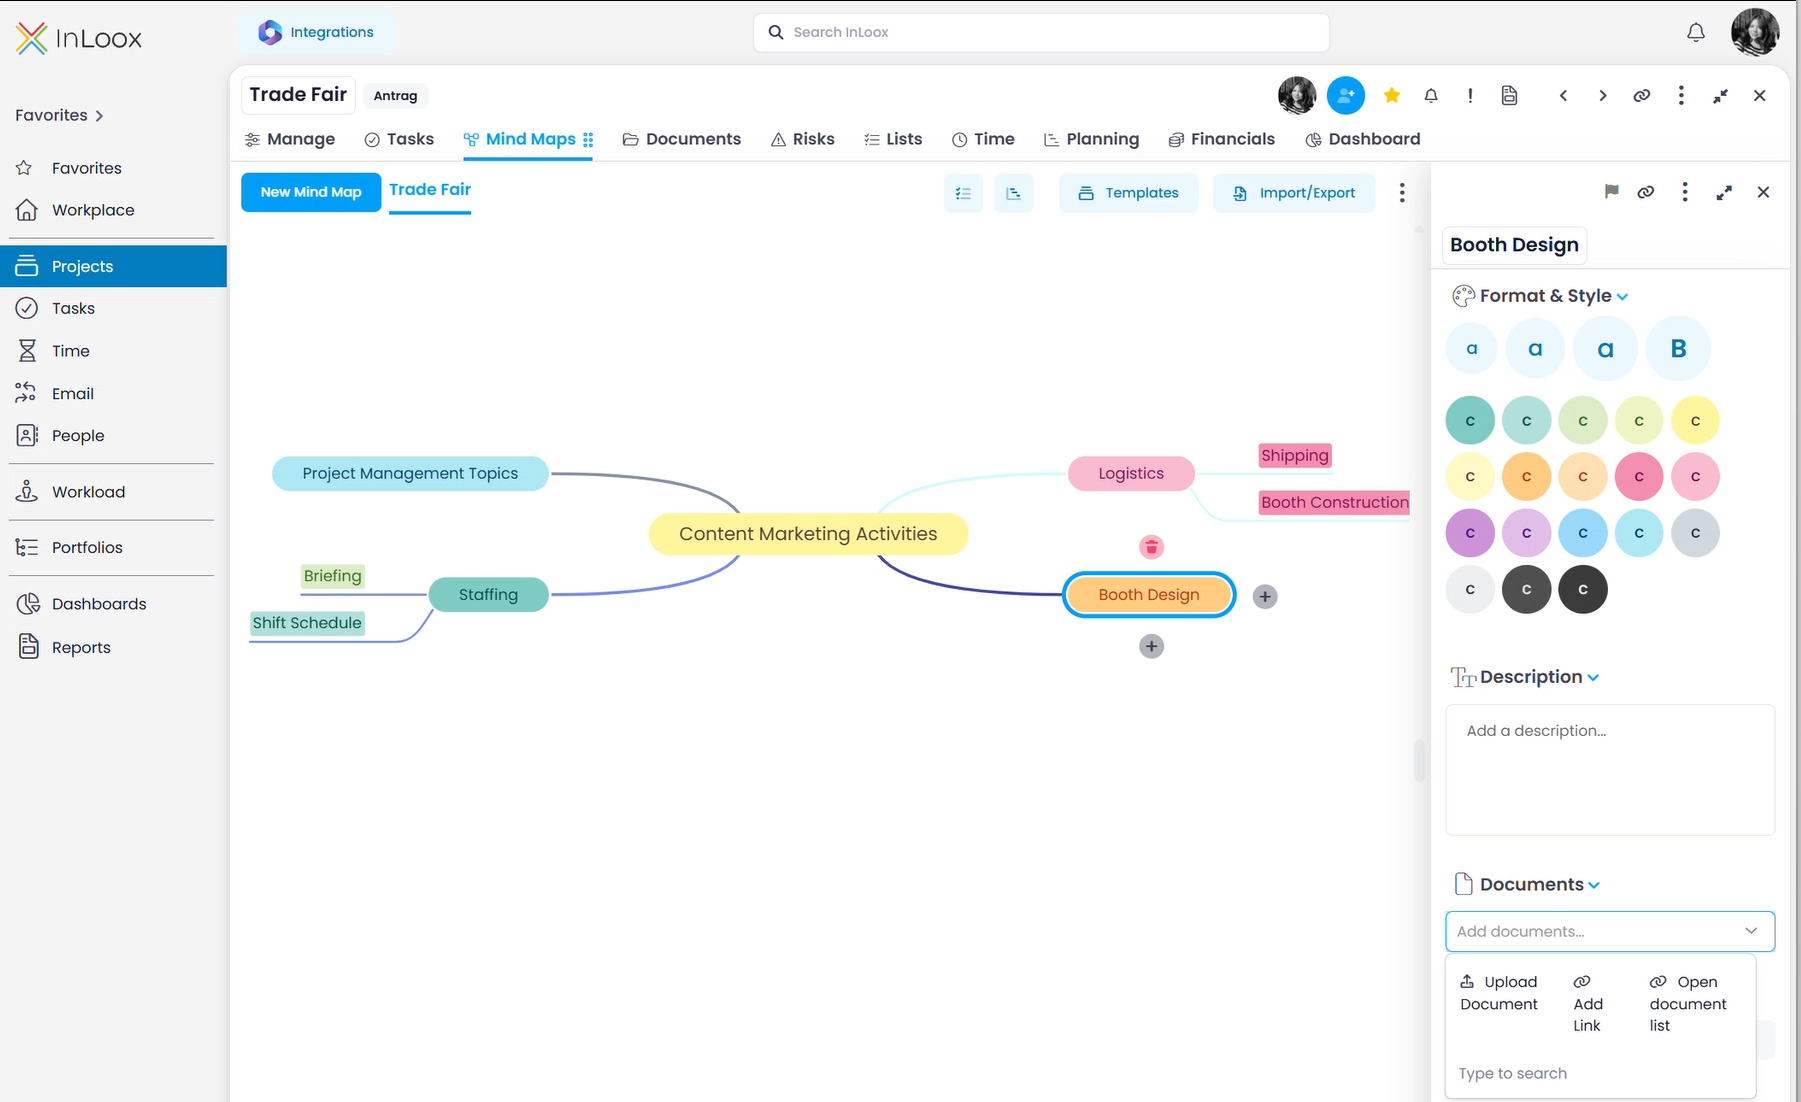The width and height of the screenshot is (1801, 1102).
Task: Click the hierarchy layout icon
Action: (1013, 193)
